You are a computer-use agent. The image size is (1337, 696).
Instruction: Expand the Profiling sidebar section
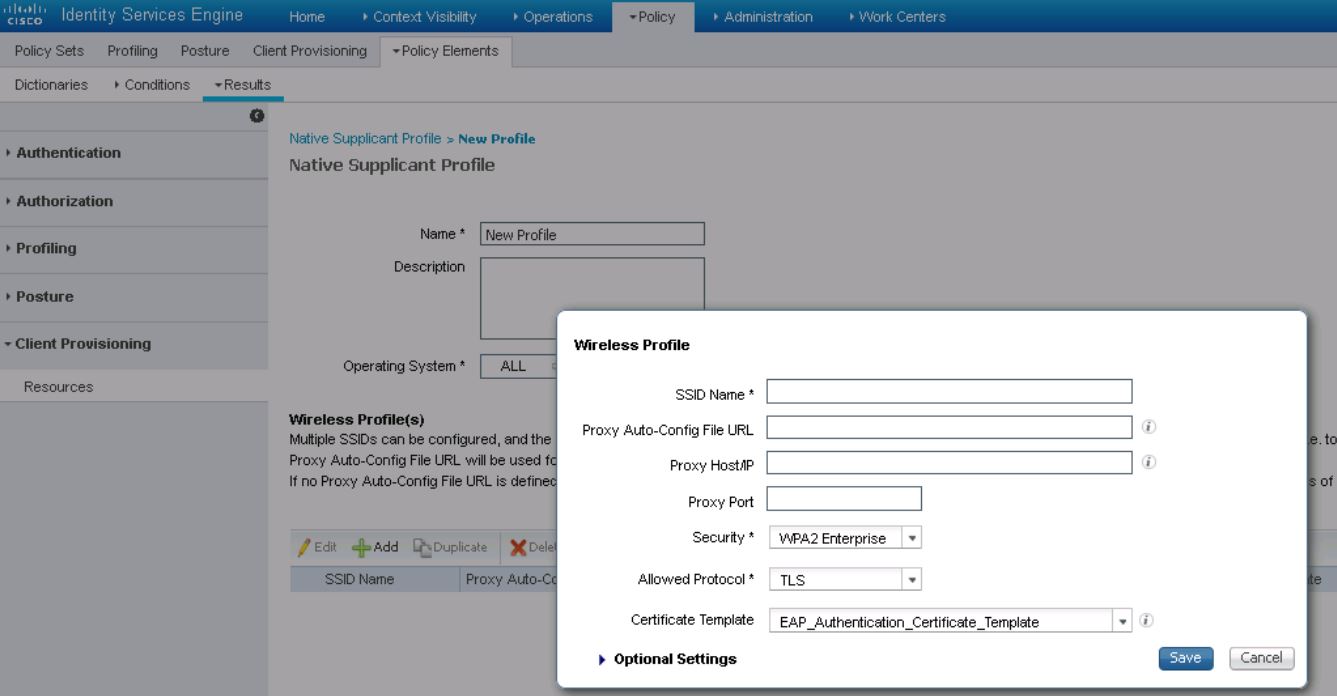click(x=134, y=249)
